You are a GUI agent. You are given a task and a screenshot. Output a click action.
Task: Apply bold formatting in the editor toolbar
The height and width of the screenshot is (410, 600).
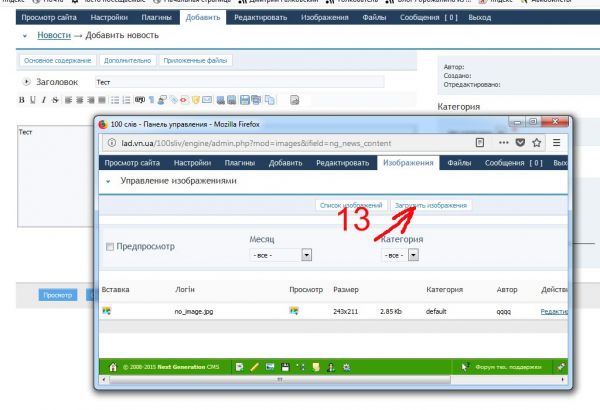pos(22,100)
